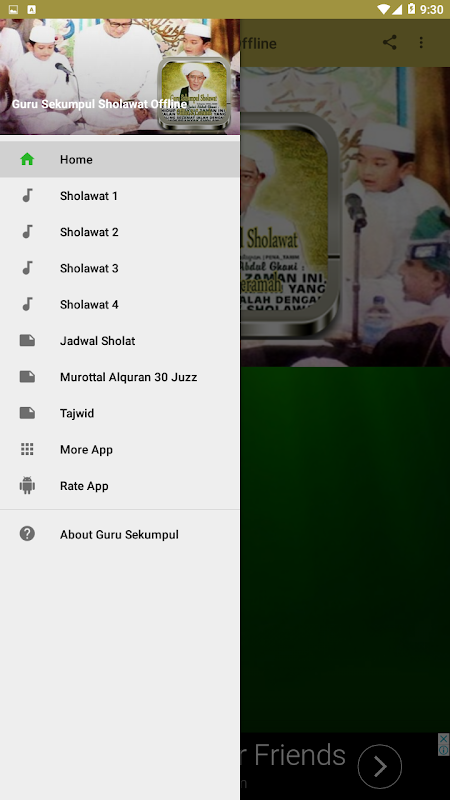
Task: Tap the More App label
Action: click(x=86, y=449)
